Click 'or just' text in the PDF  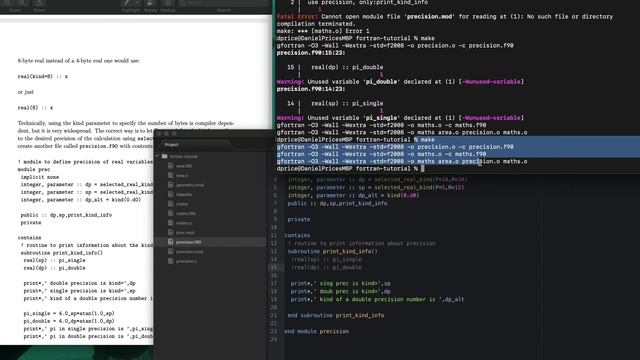(x=25, y=92)
